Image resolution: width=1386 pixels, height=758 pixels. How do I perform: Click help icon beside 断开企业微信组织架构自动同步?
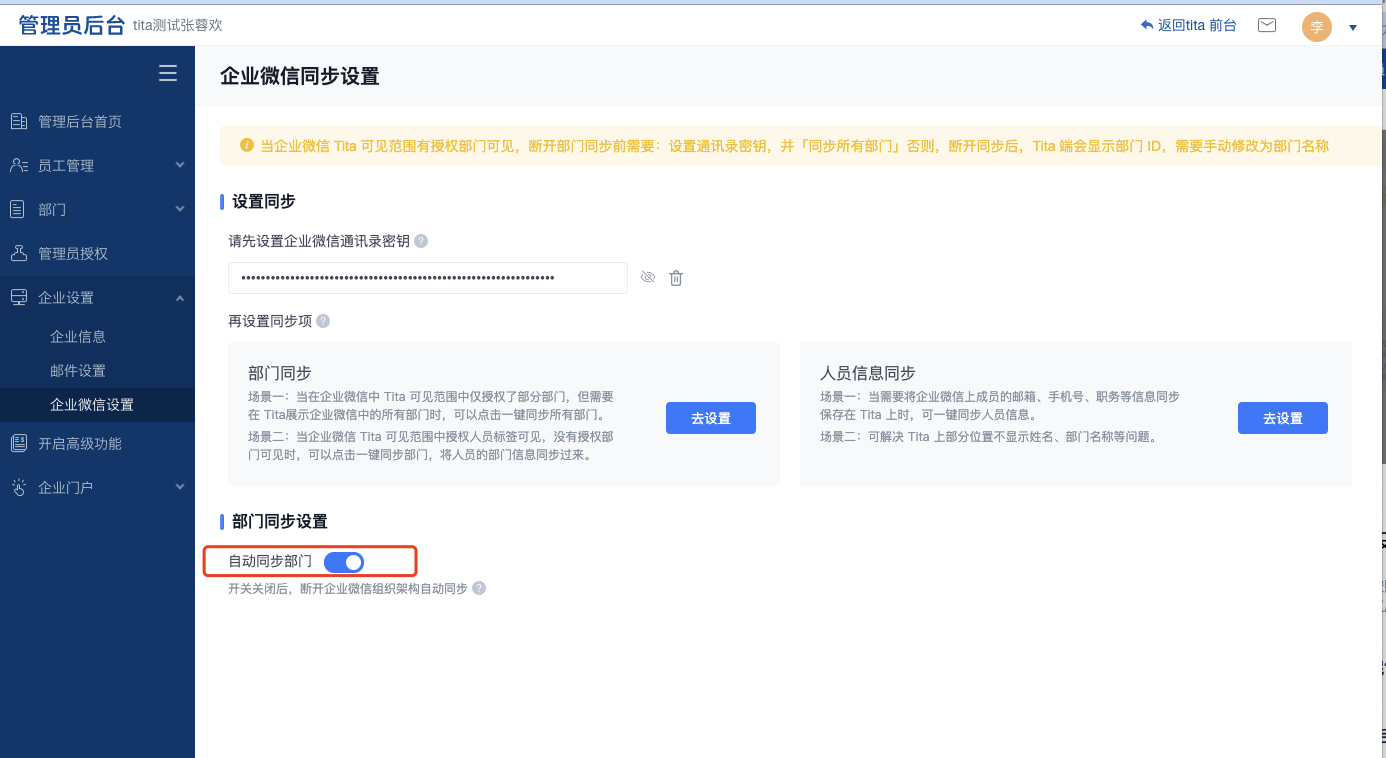(x=479, y=588)
